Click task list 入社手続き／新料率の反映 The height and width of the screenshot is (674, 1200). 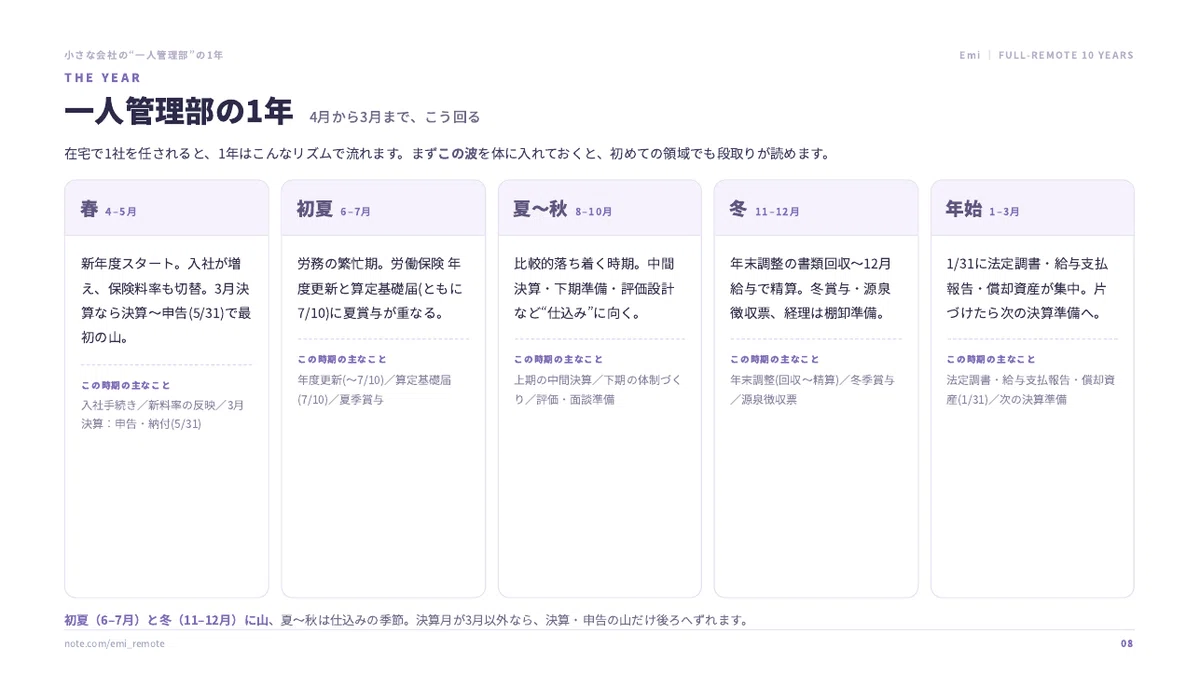(163, 414)
